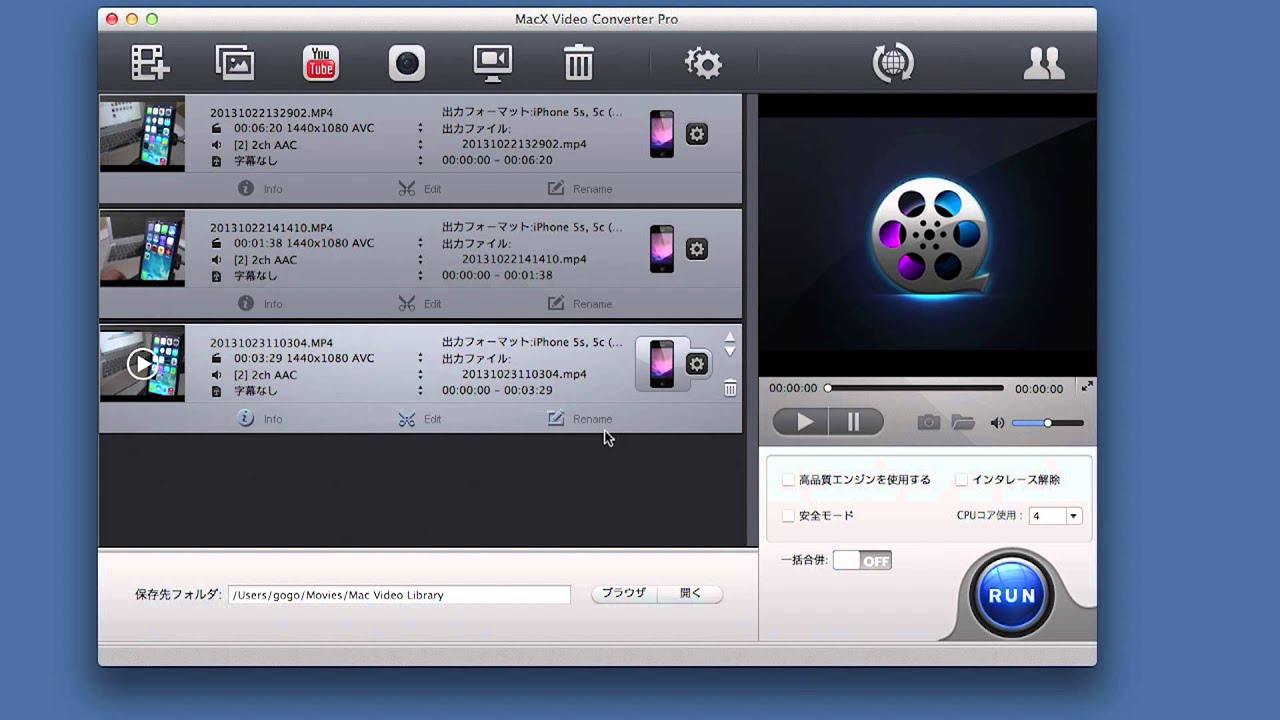
Task: Click output file name 20131022132902.mp4
Action: pos(524,145)
